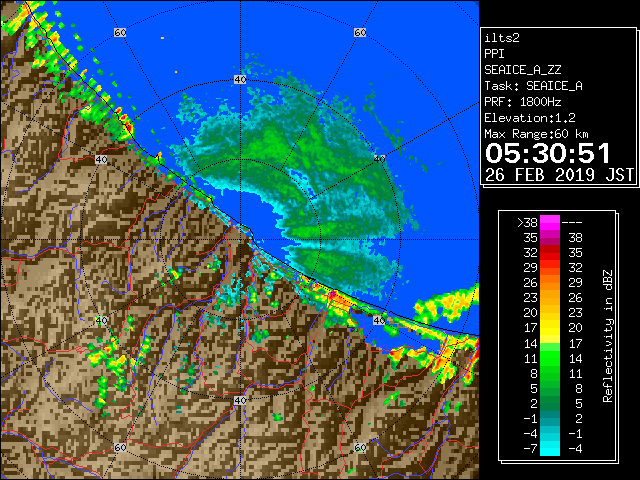Select the "---" legend upper bound label
Screen dimensions: 640x480
click(x=572, y=223)
